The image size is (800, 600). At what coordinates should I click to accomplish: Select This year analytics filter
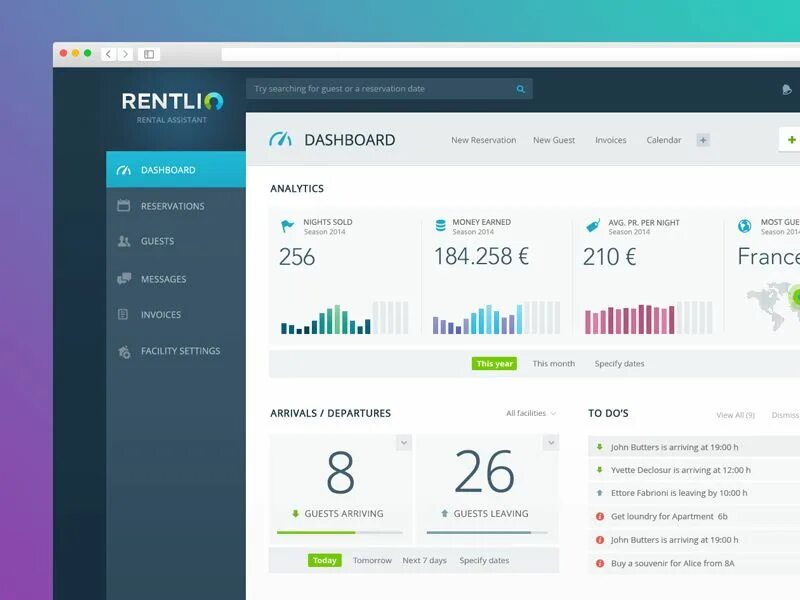pyautogui.click(x=494, y=363)
